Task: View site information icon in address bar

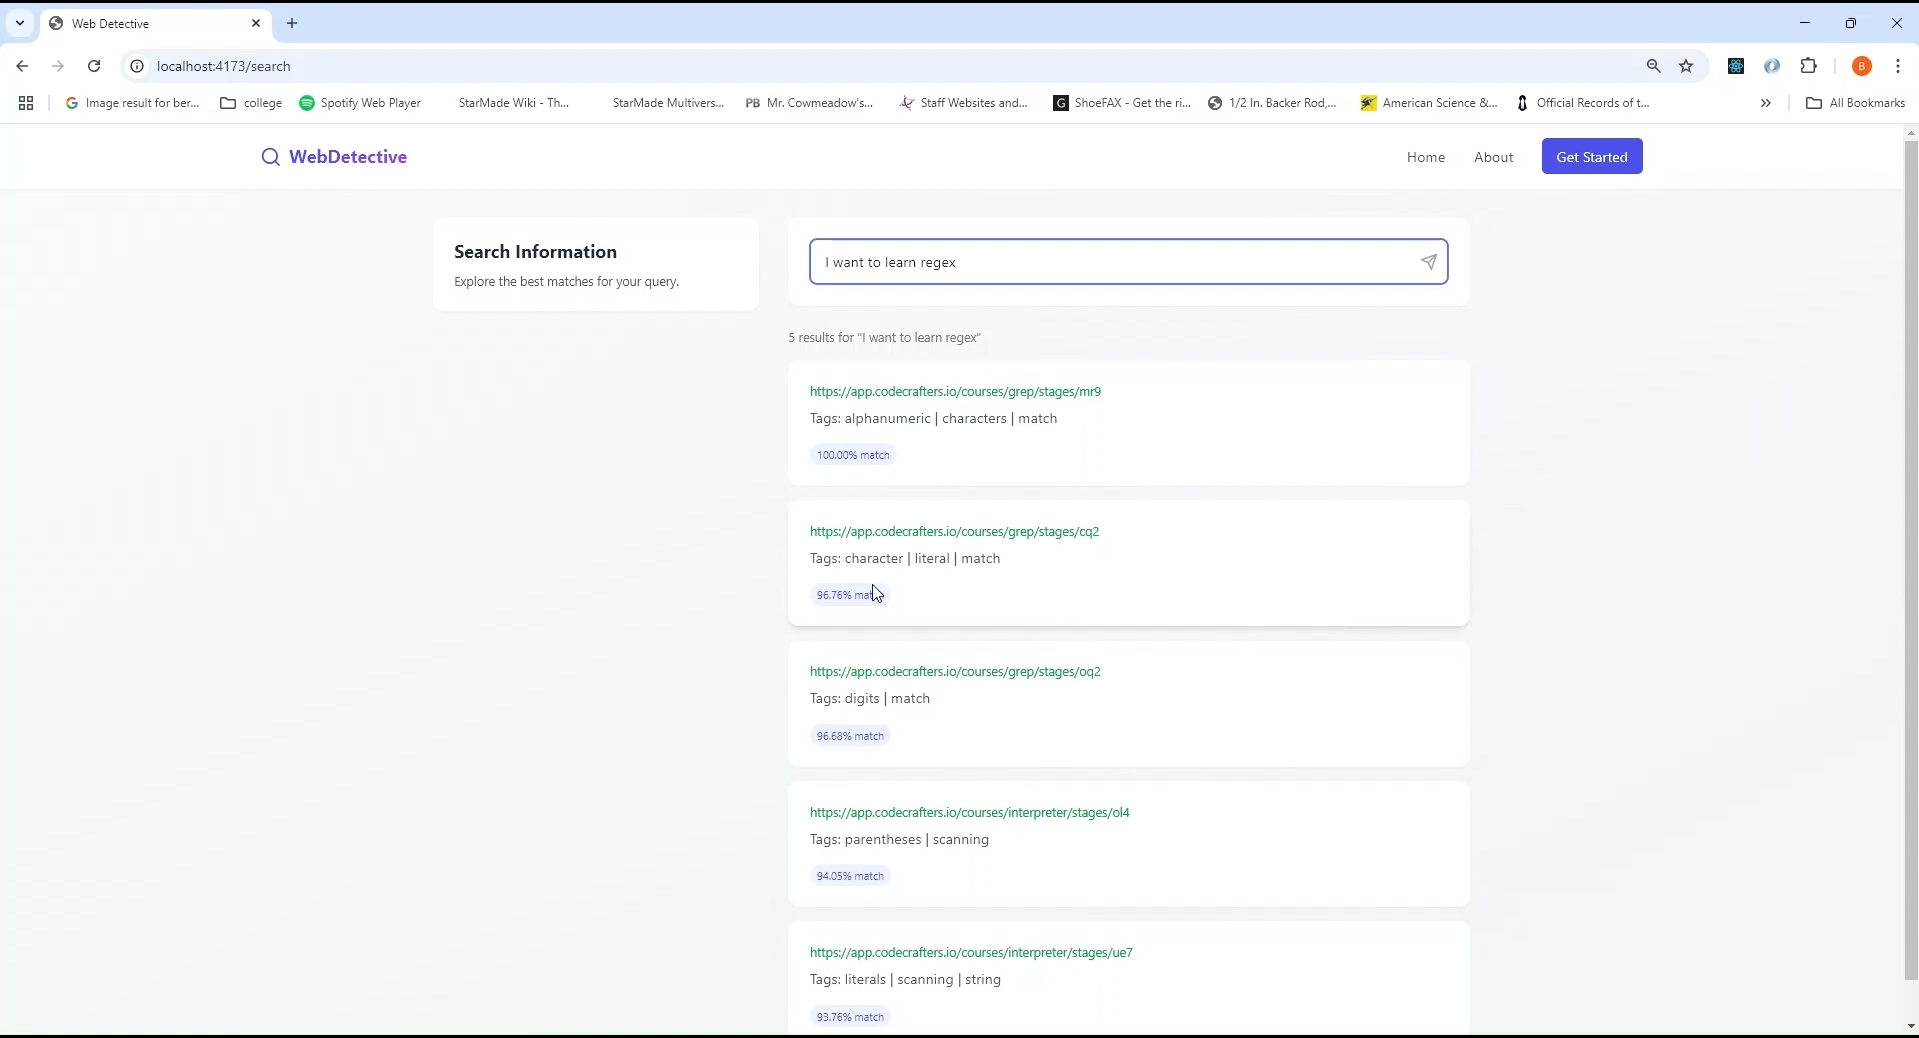Action: 137,66
